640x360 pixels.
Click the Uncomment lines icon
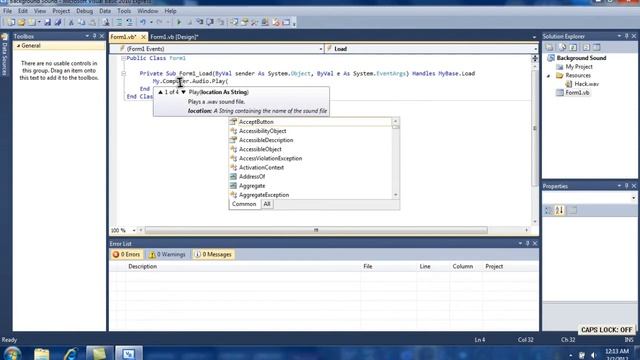point(129,22)
